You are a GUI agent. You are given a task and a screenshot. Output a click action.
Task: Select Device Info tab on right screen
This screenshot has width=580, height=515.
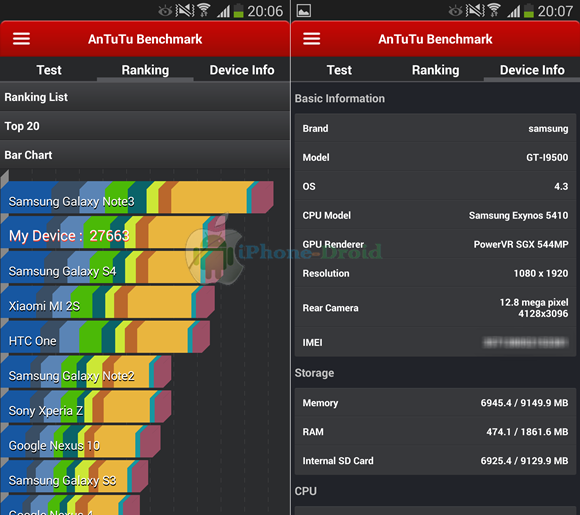(532, 70)
